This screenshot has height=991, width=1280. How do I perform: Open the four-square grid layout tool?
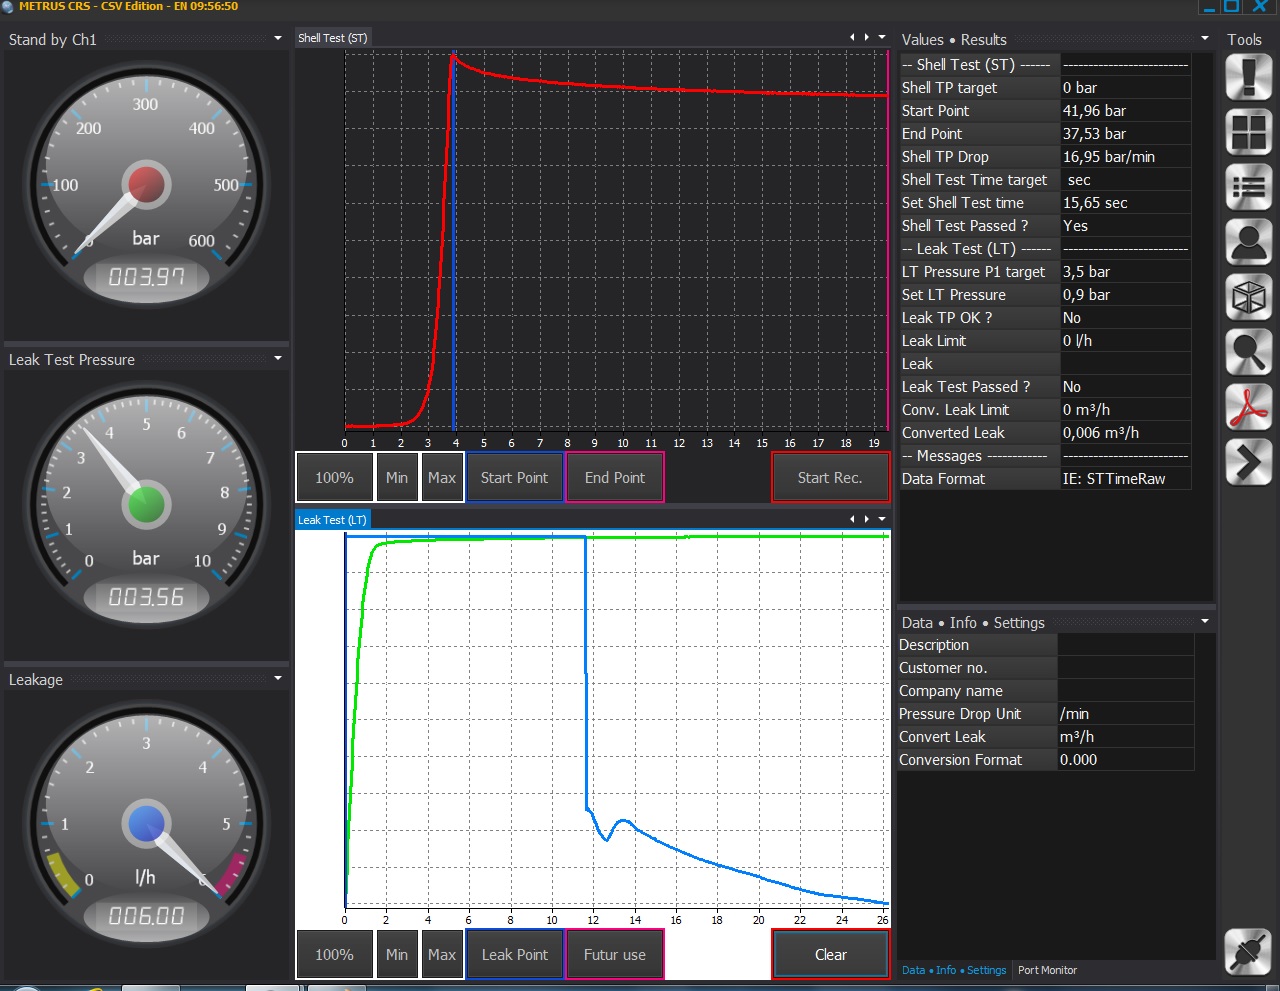tap(1248, 132)
